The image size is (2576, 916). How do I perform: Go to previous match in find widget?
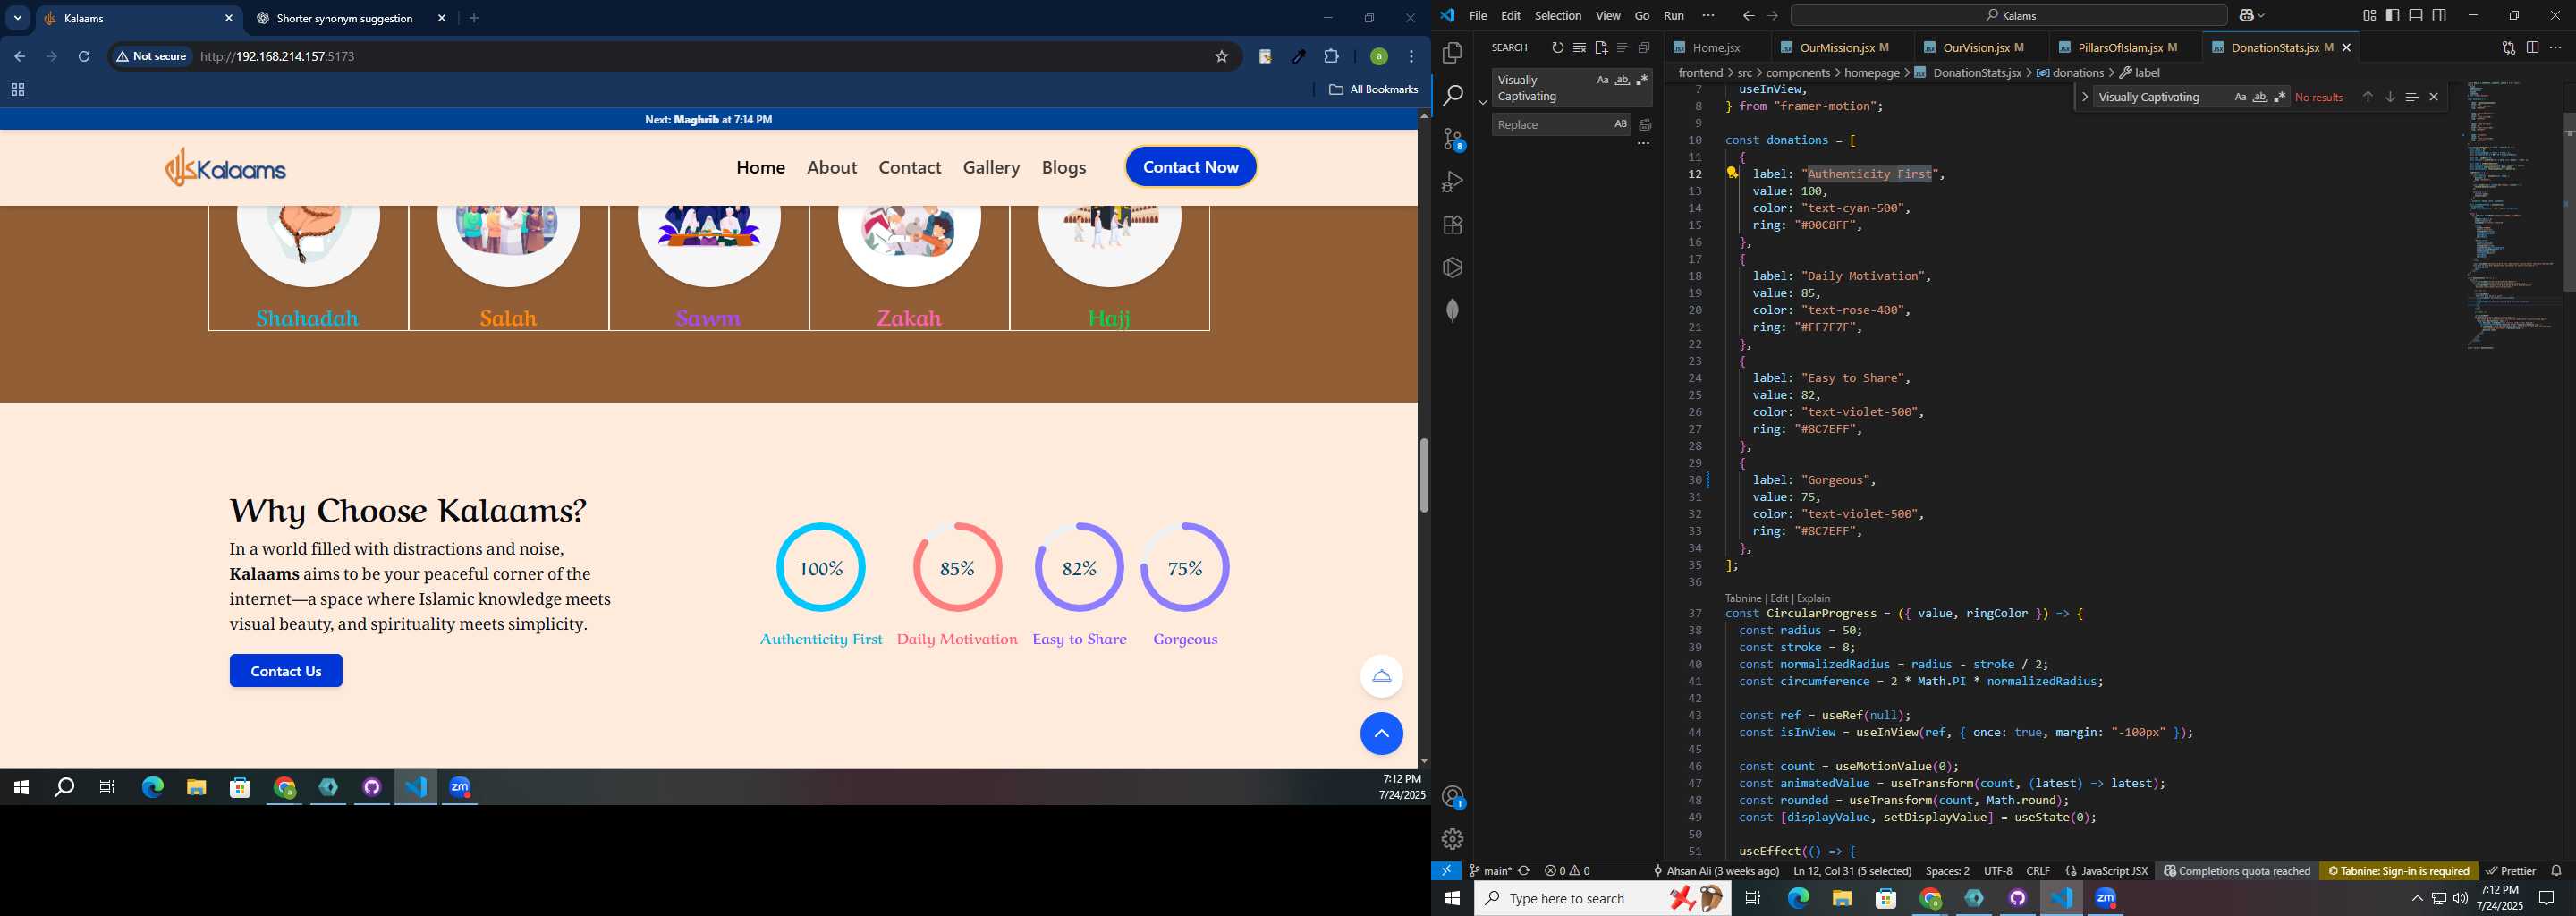pyautogui.click(x=2367, y=97)
